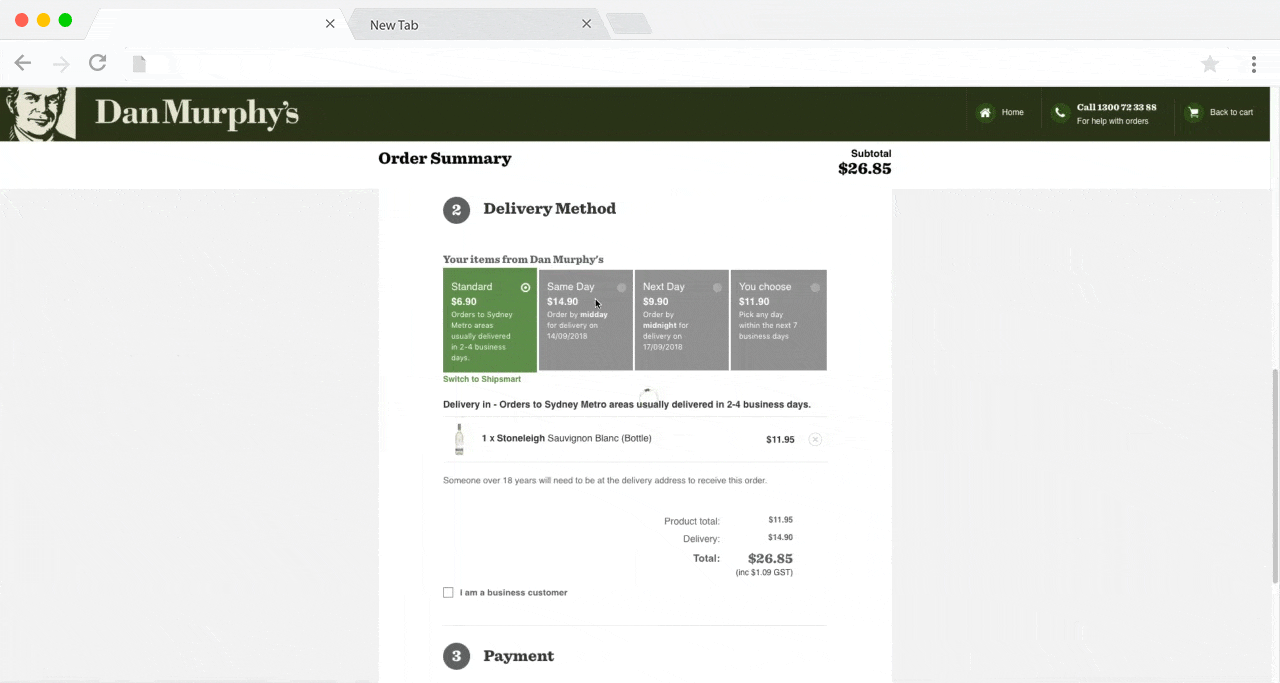Click the Call 1300 72 33 88 text

(1117, 108)
